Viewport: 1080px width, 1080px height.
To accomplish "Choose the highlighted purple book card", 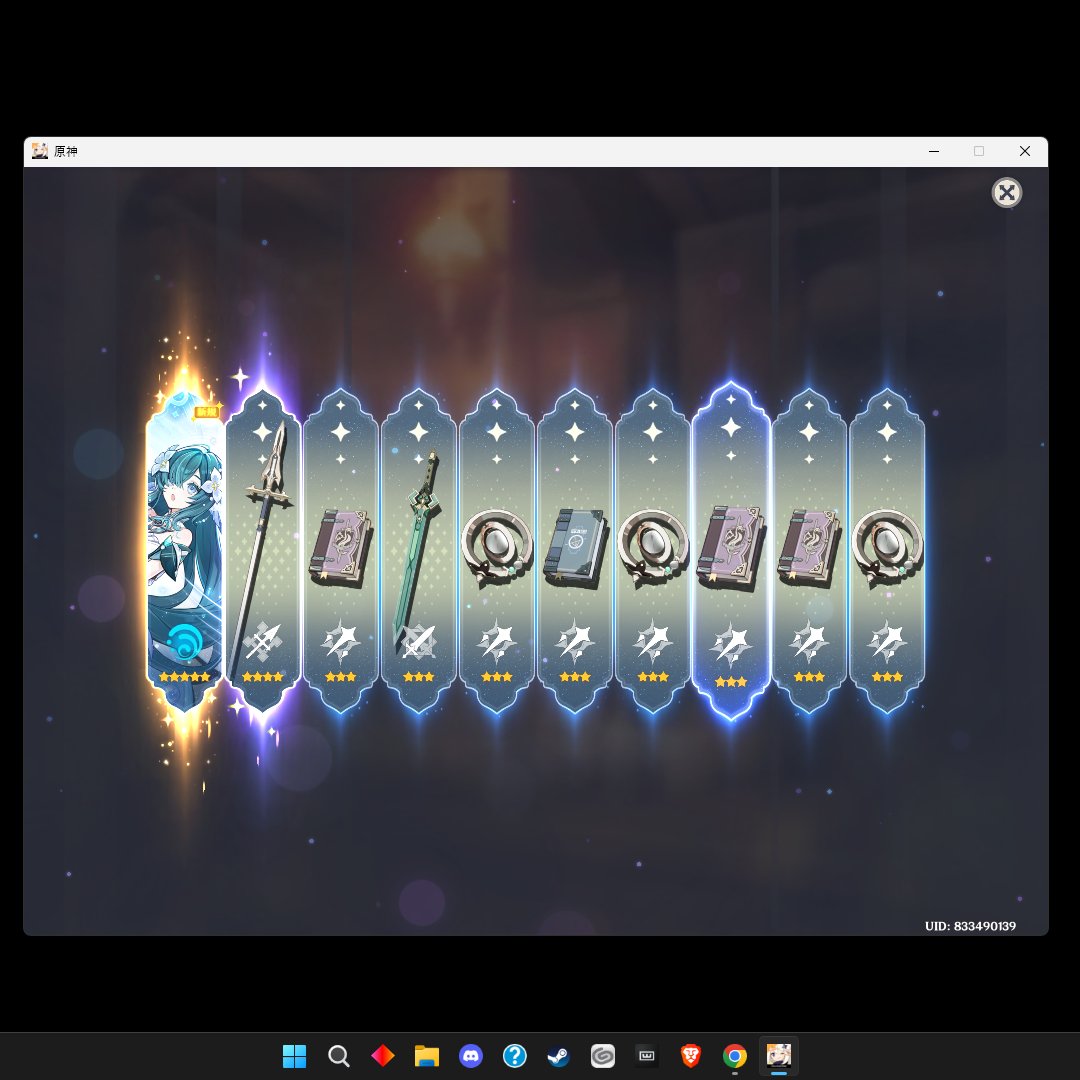I will [731, 551].
